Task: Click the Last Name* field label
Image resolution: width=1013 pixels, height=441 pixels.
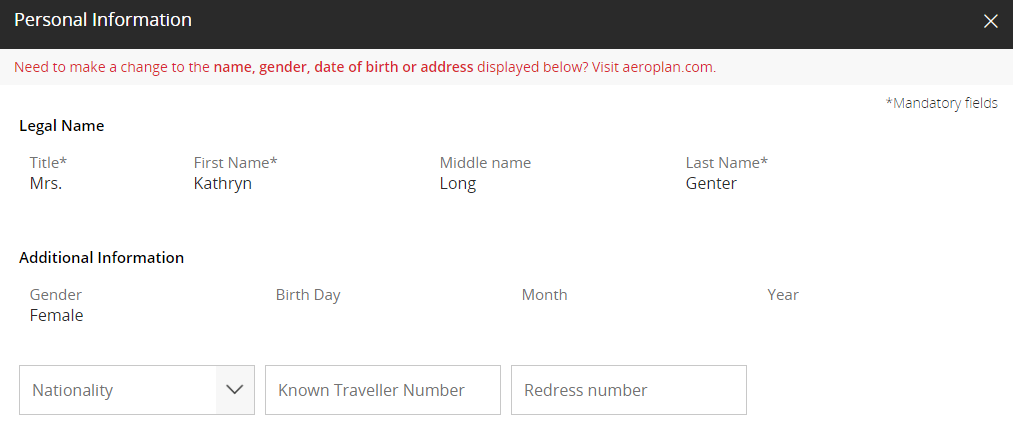Action: pos(726,163)
